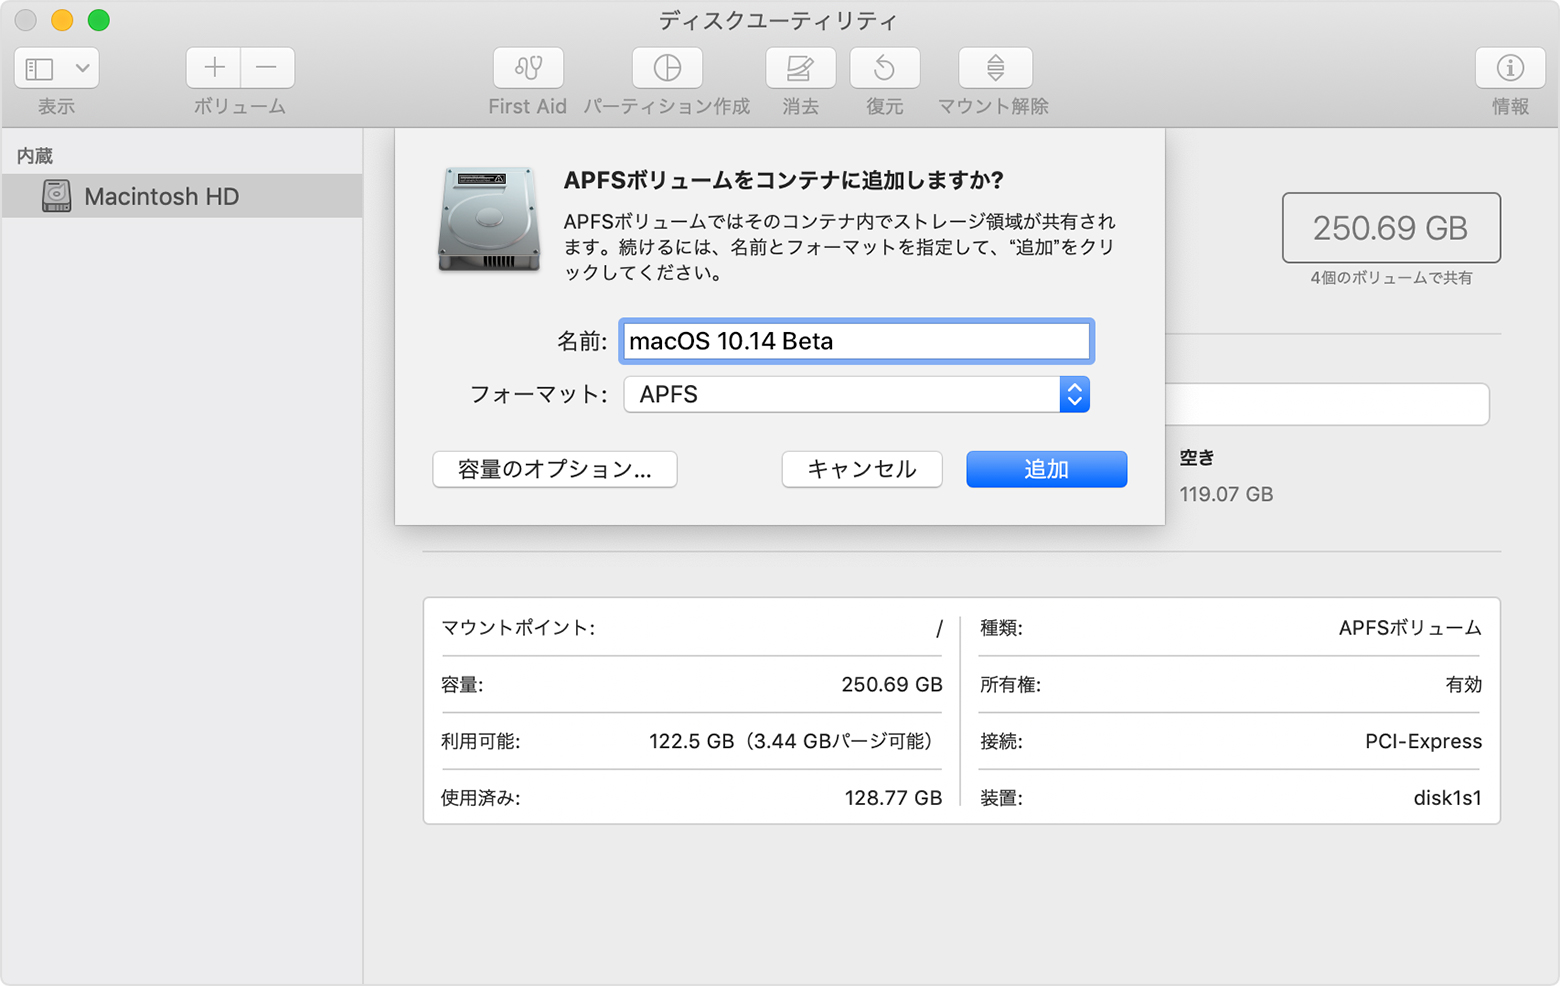Click Macintosh HD disk icon in sidebar

57,196
